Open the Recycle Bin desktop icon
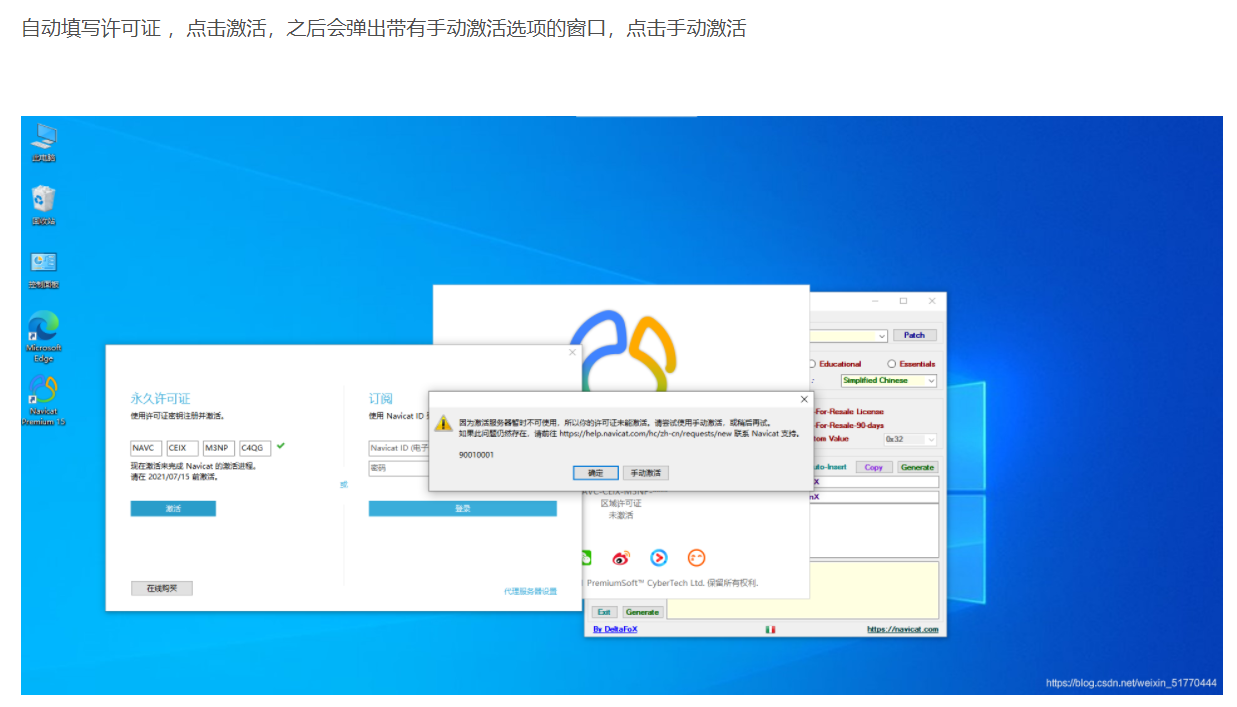This screenshot has width=1237, height=707. (x=43, y=205)
